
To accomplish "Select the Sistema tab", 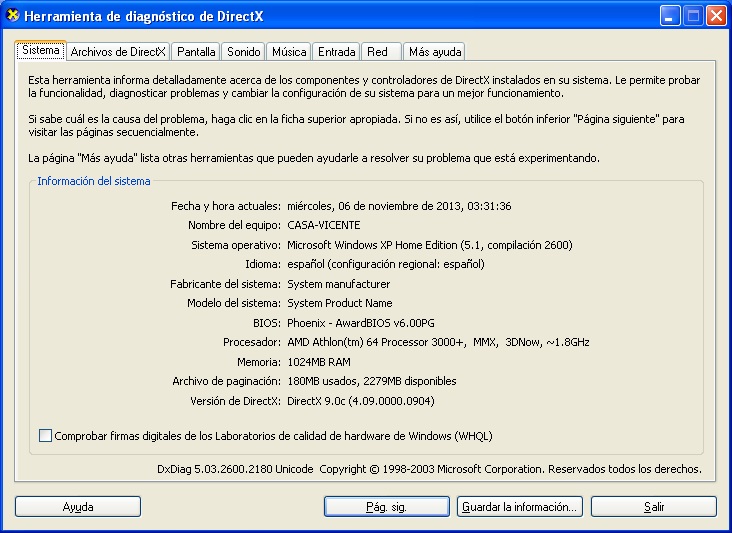I will point(41,50).
